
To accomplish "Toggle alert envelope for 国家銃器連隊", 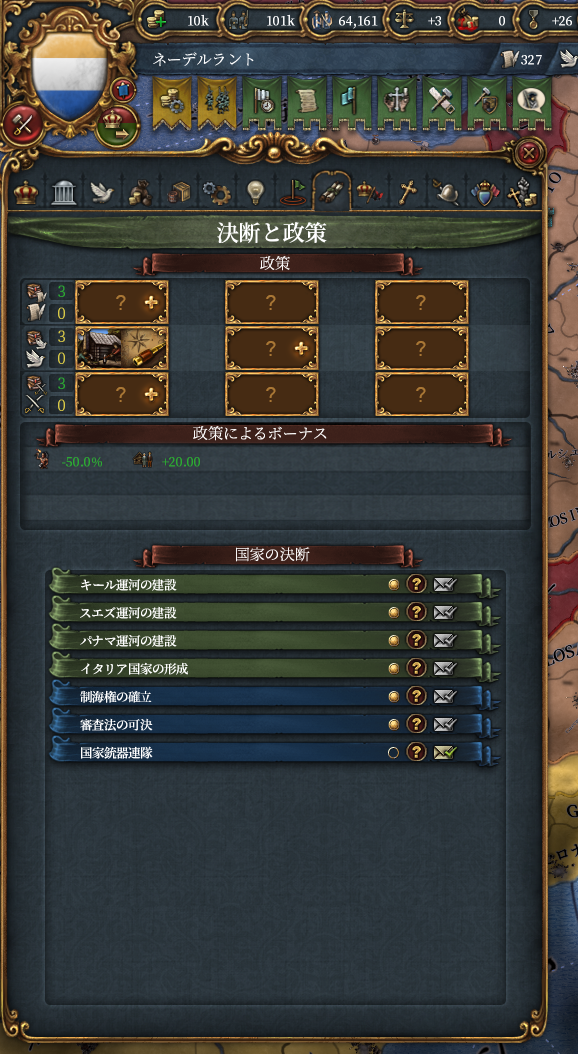I will [444, 752].
